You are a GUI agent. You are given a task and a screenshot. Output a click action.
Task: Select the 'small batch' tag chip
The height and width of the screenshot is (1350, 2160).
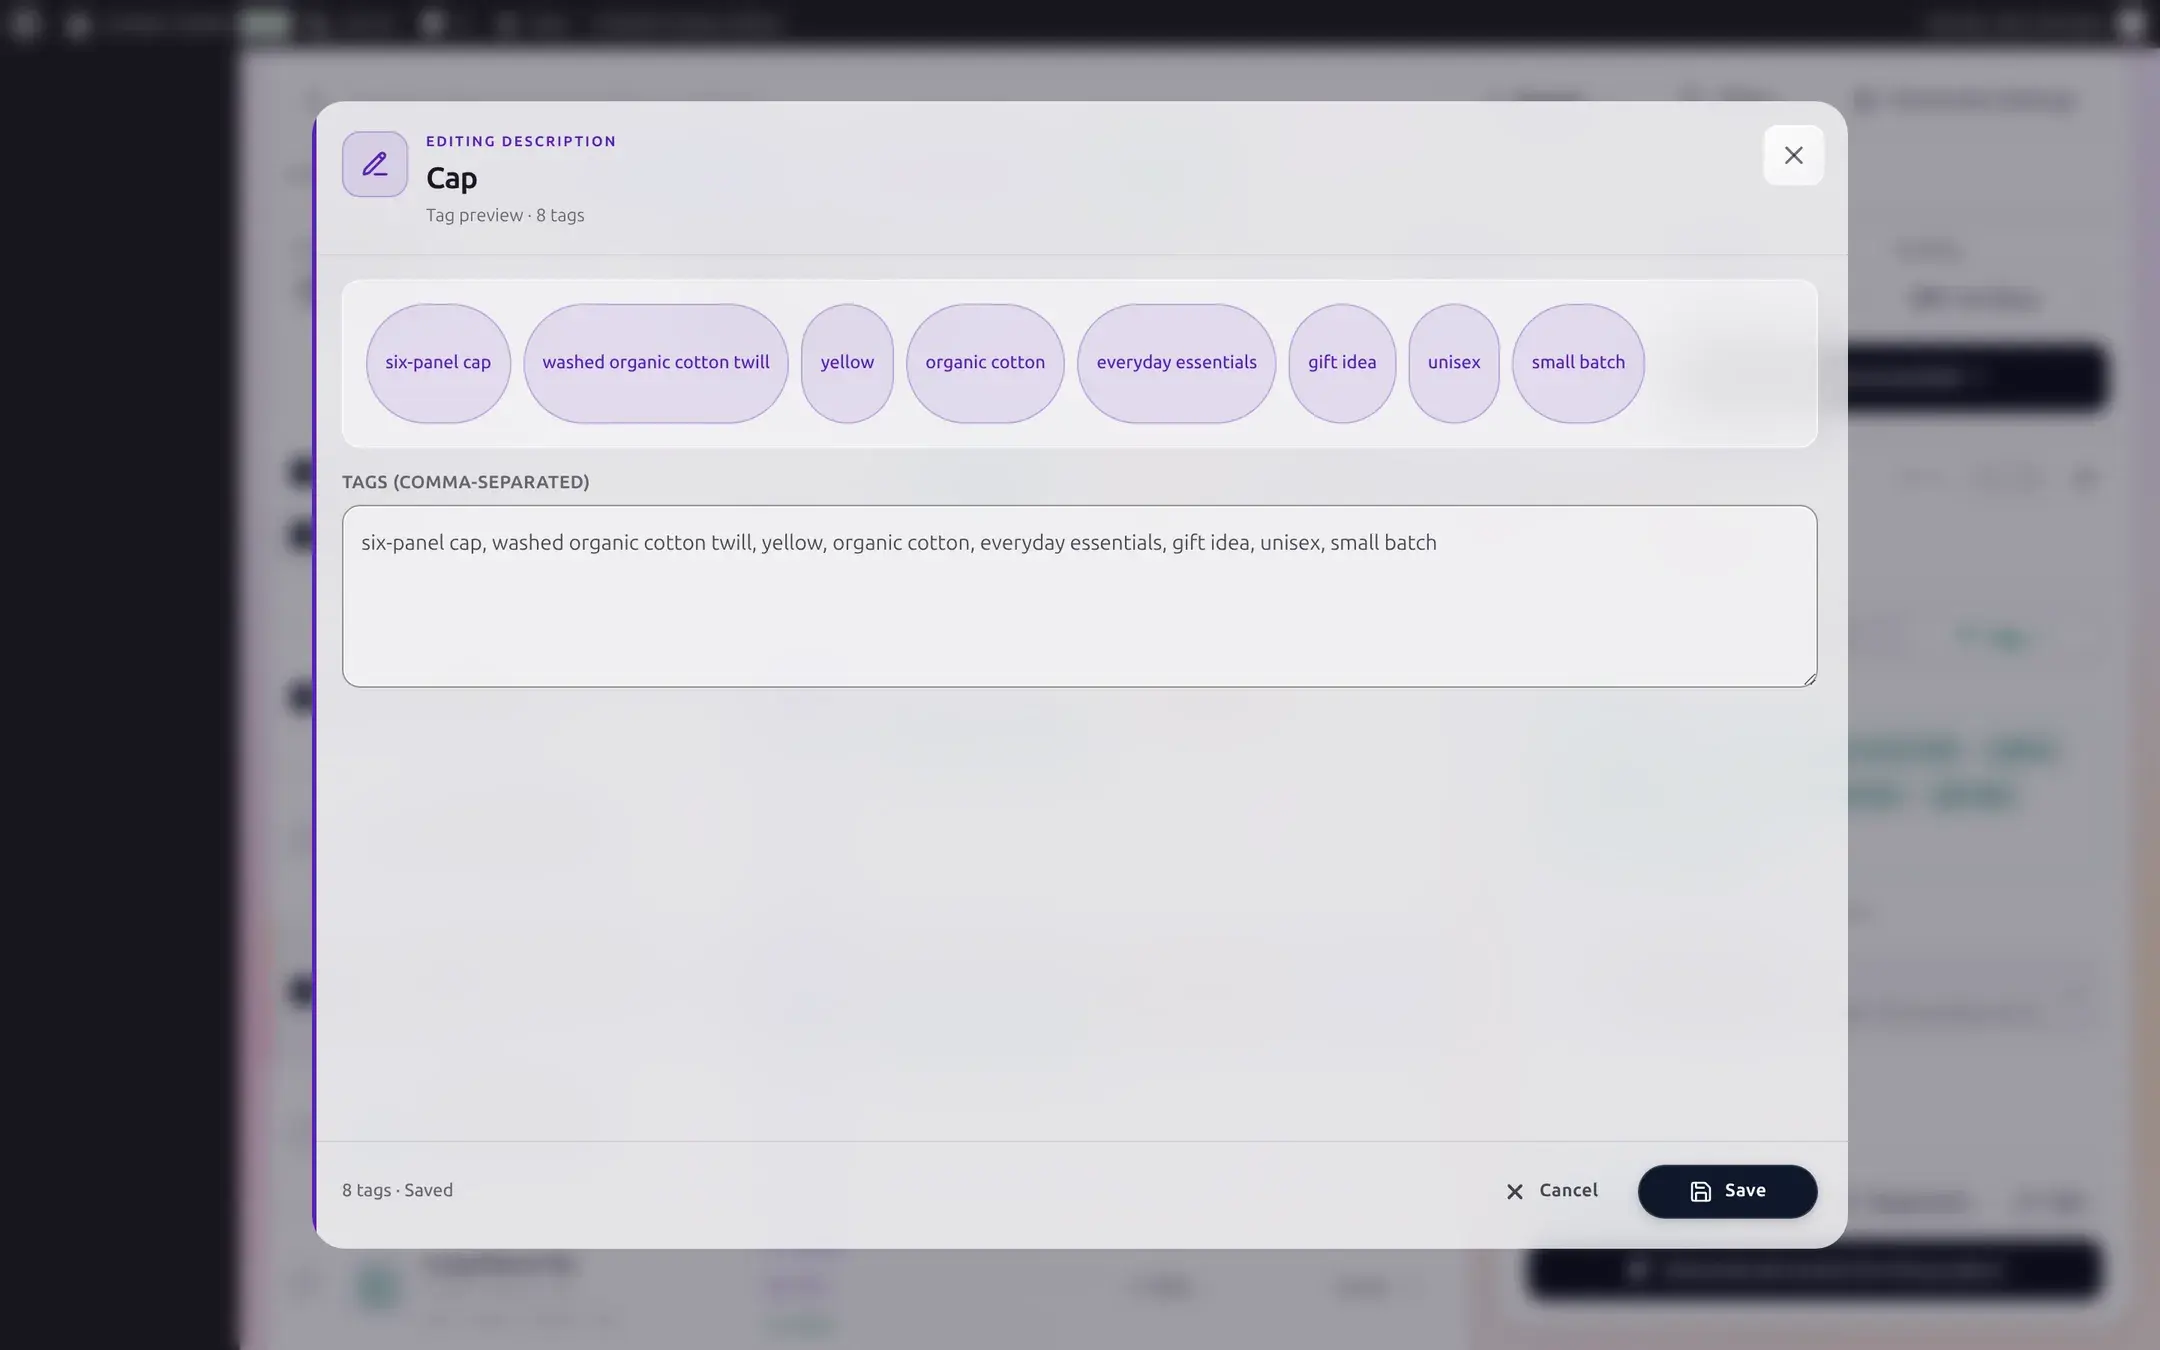coord(1578,363)
